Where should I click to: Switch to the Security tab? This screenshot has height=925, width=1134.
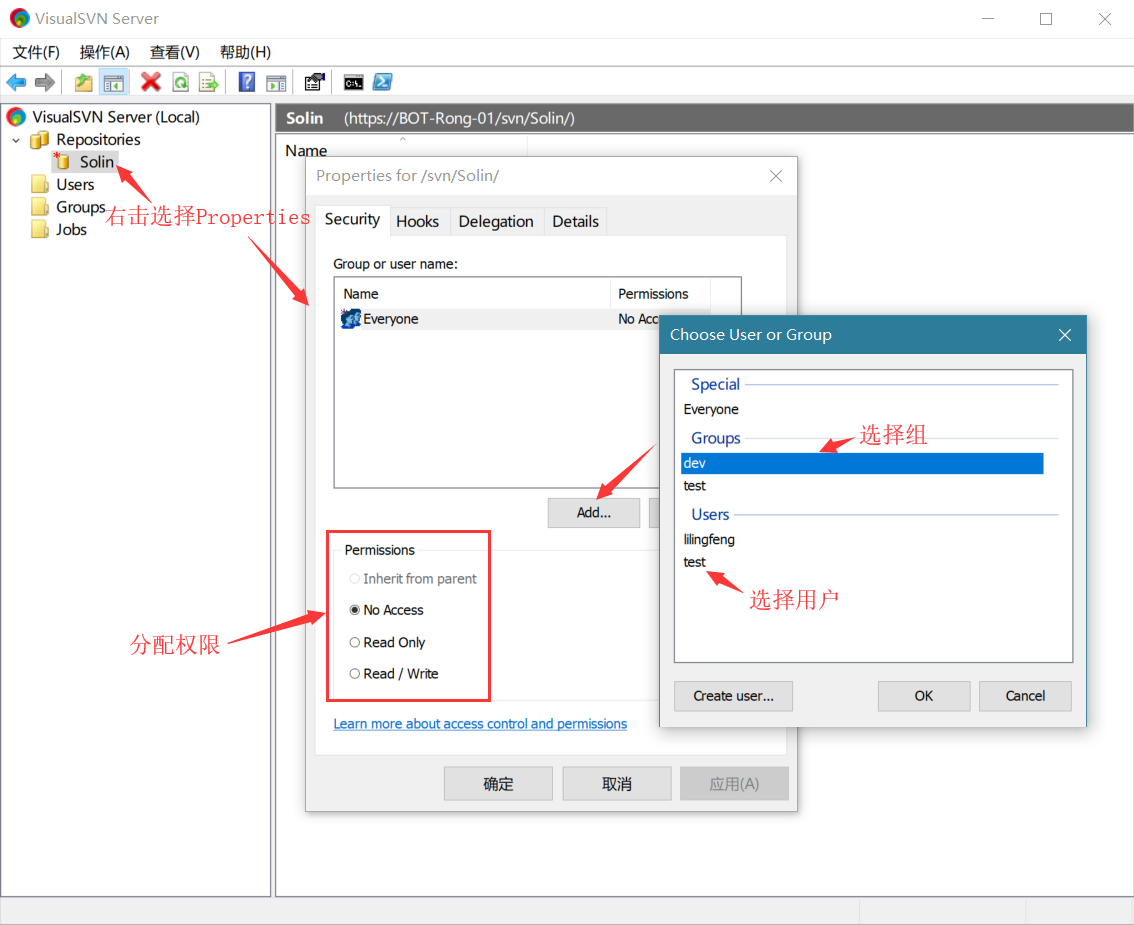pos(352,220)
